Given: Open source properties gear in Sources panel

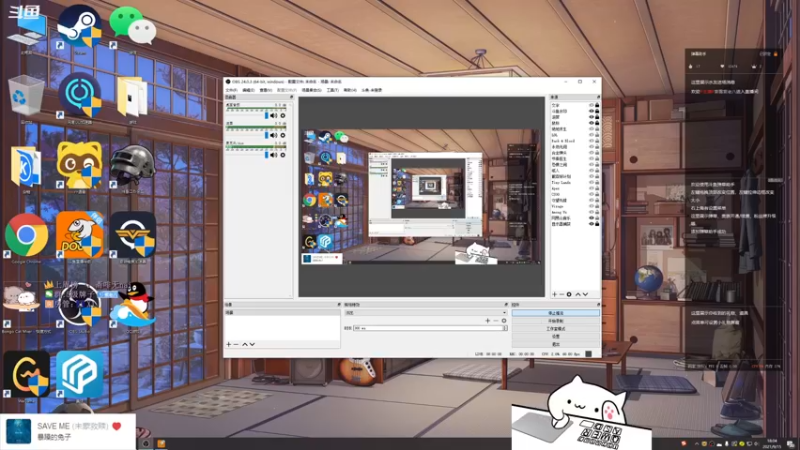Looking at the screenshot, I should pos(569,294).
